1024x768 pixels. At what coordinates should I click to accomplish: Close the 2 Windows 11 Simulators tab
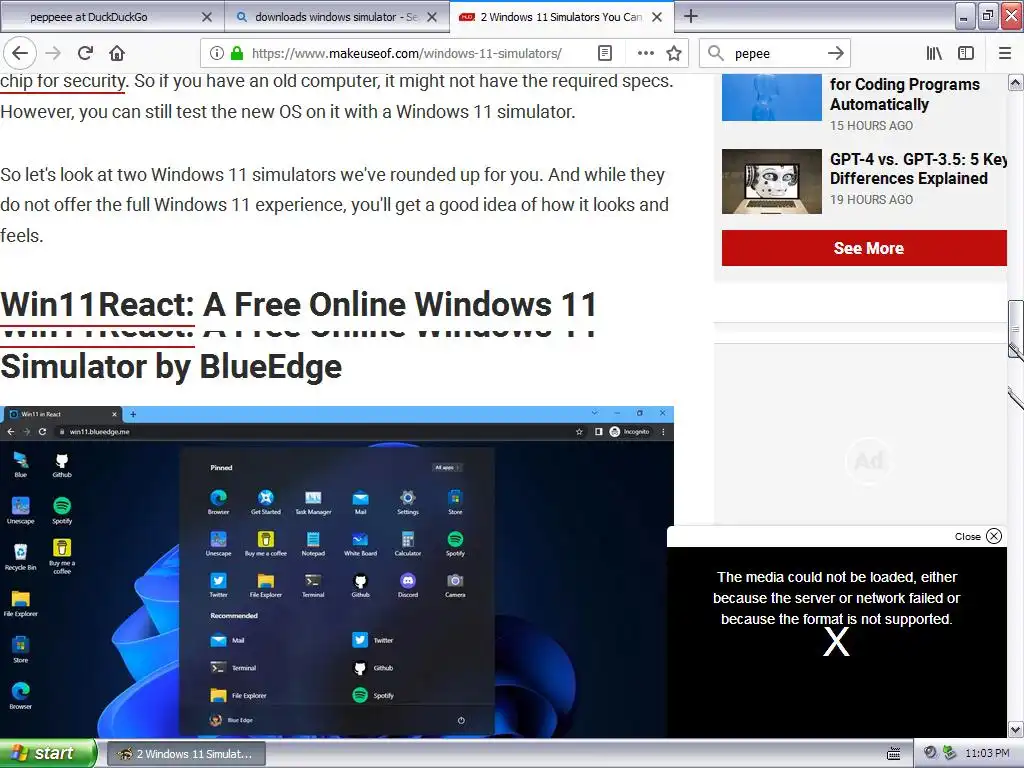(x=657, y=17)
